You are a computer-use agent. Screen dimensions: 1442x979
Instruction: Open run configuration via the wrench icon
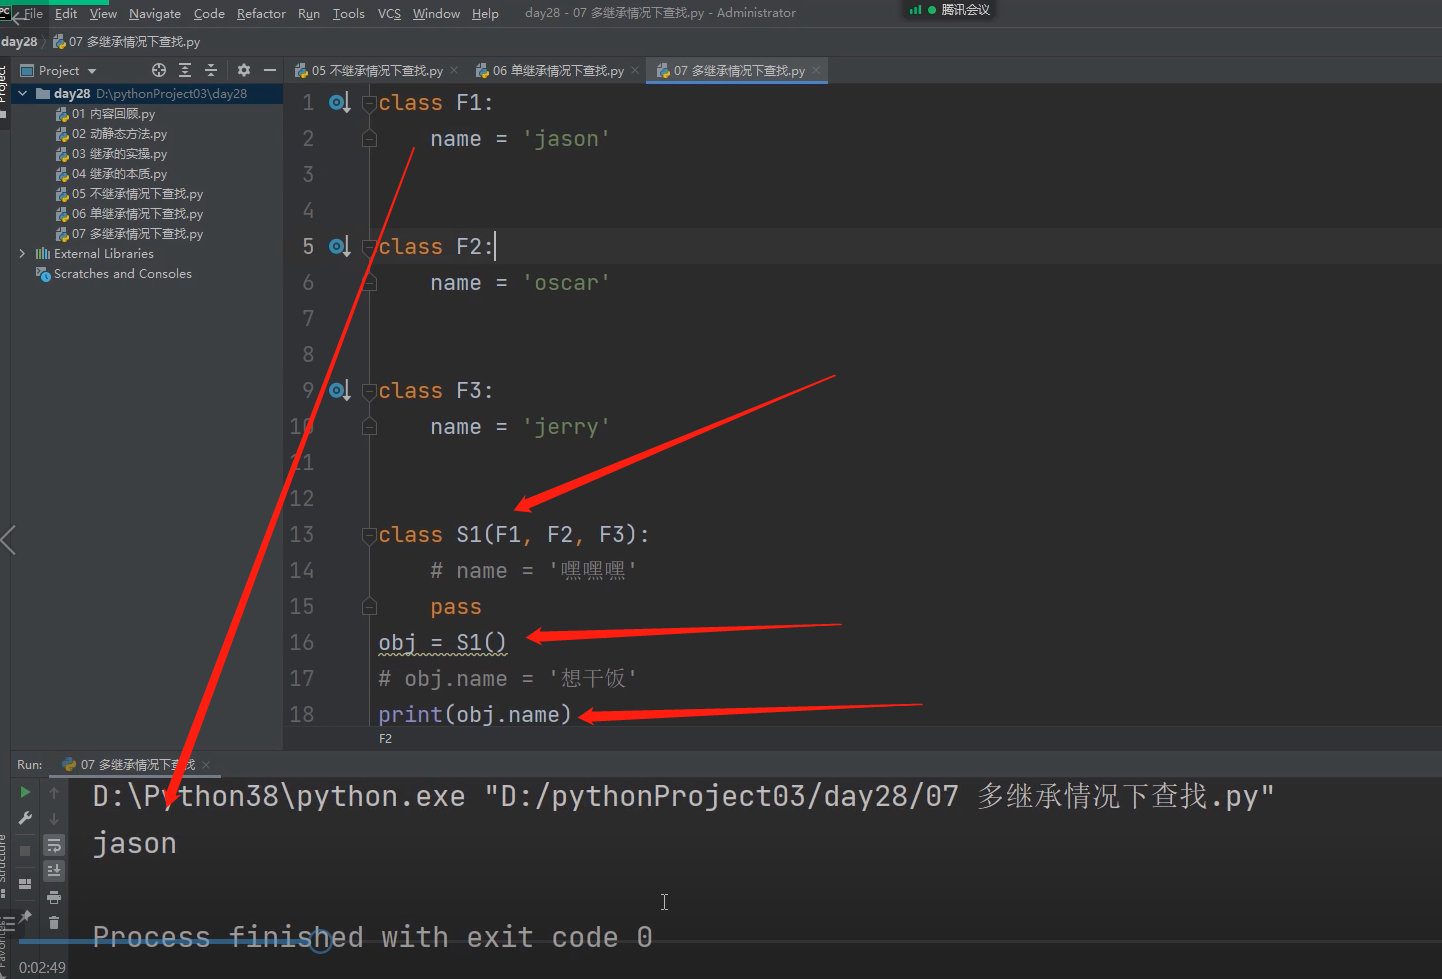[25, 819]
